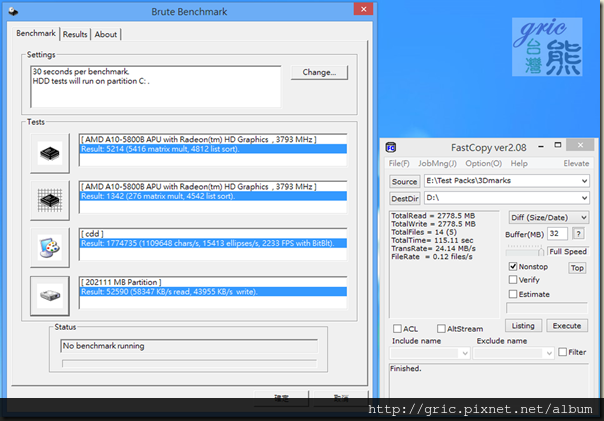The height and width of the screenshot is (421, 604).
Task: Click the Change... settings button
Action: coord(319,72)
